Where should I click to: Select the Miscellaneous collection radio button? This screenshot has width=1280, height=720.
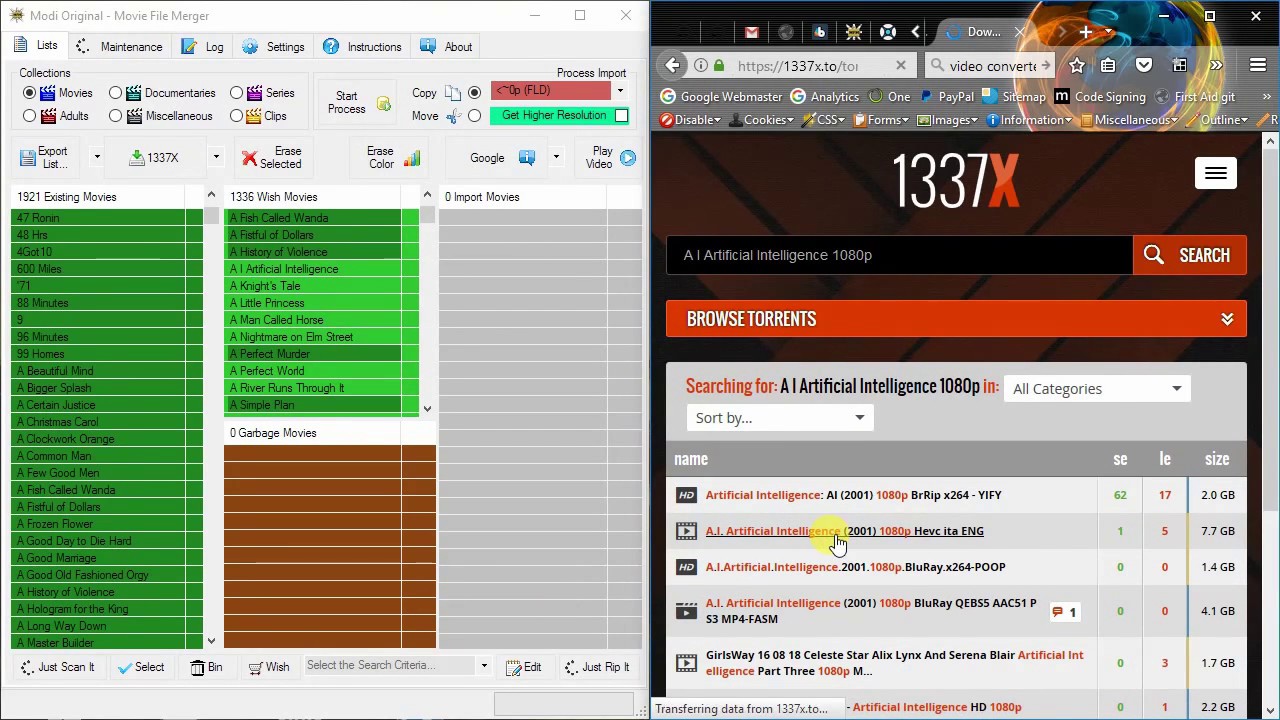116,116
